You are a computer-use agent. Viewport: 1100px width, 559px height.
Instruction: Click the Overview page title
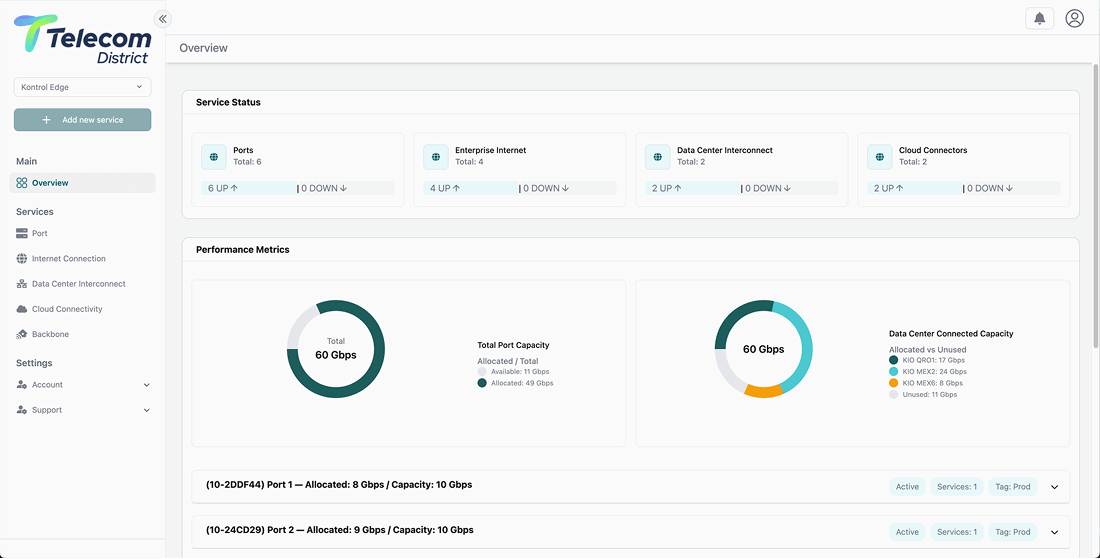(x=203, y=48)
